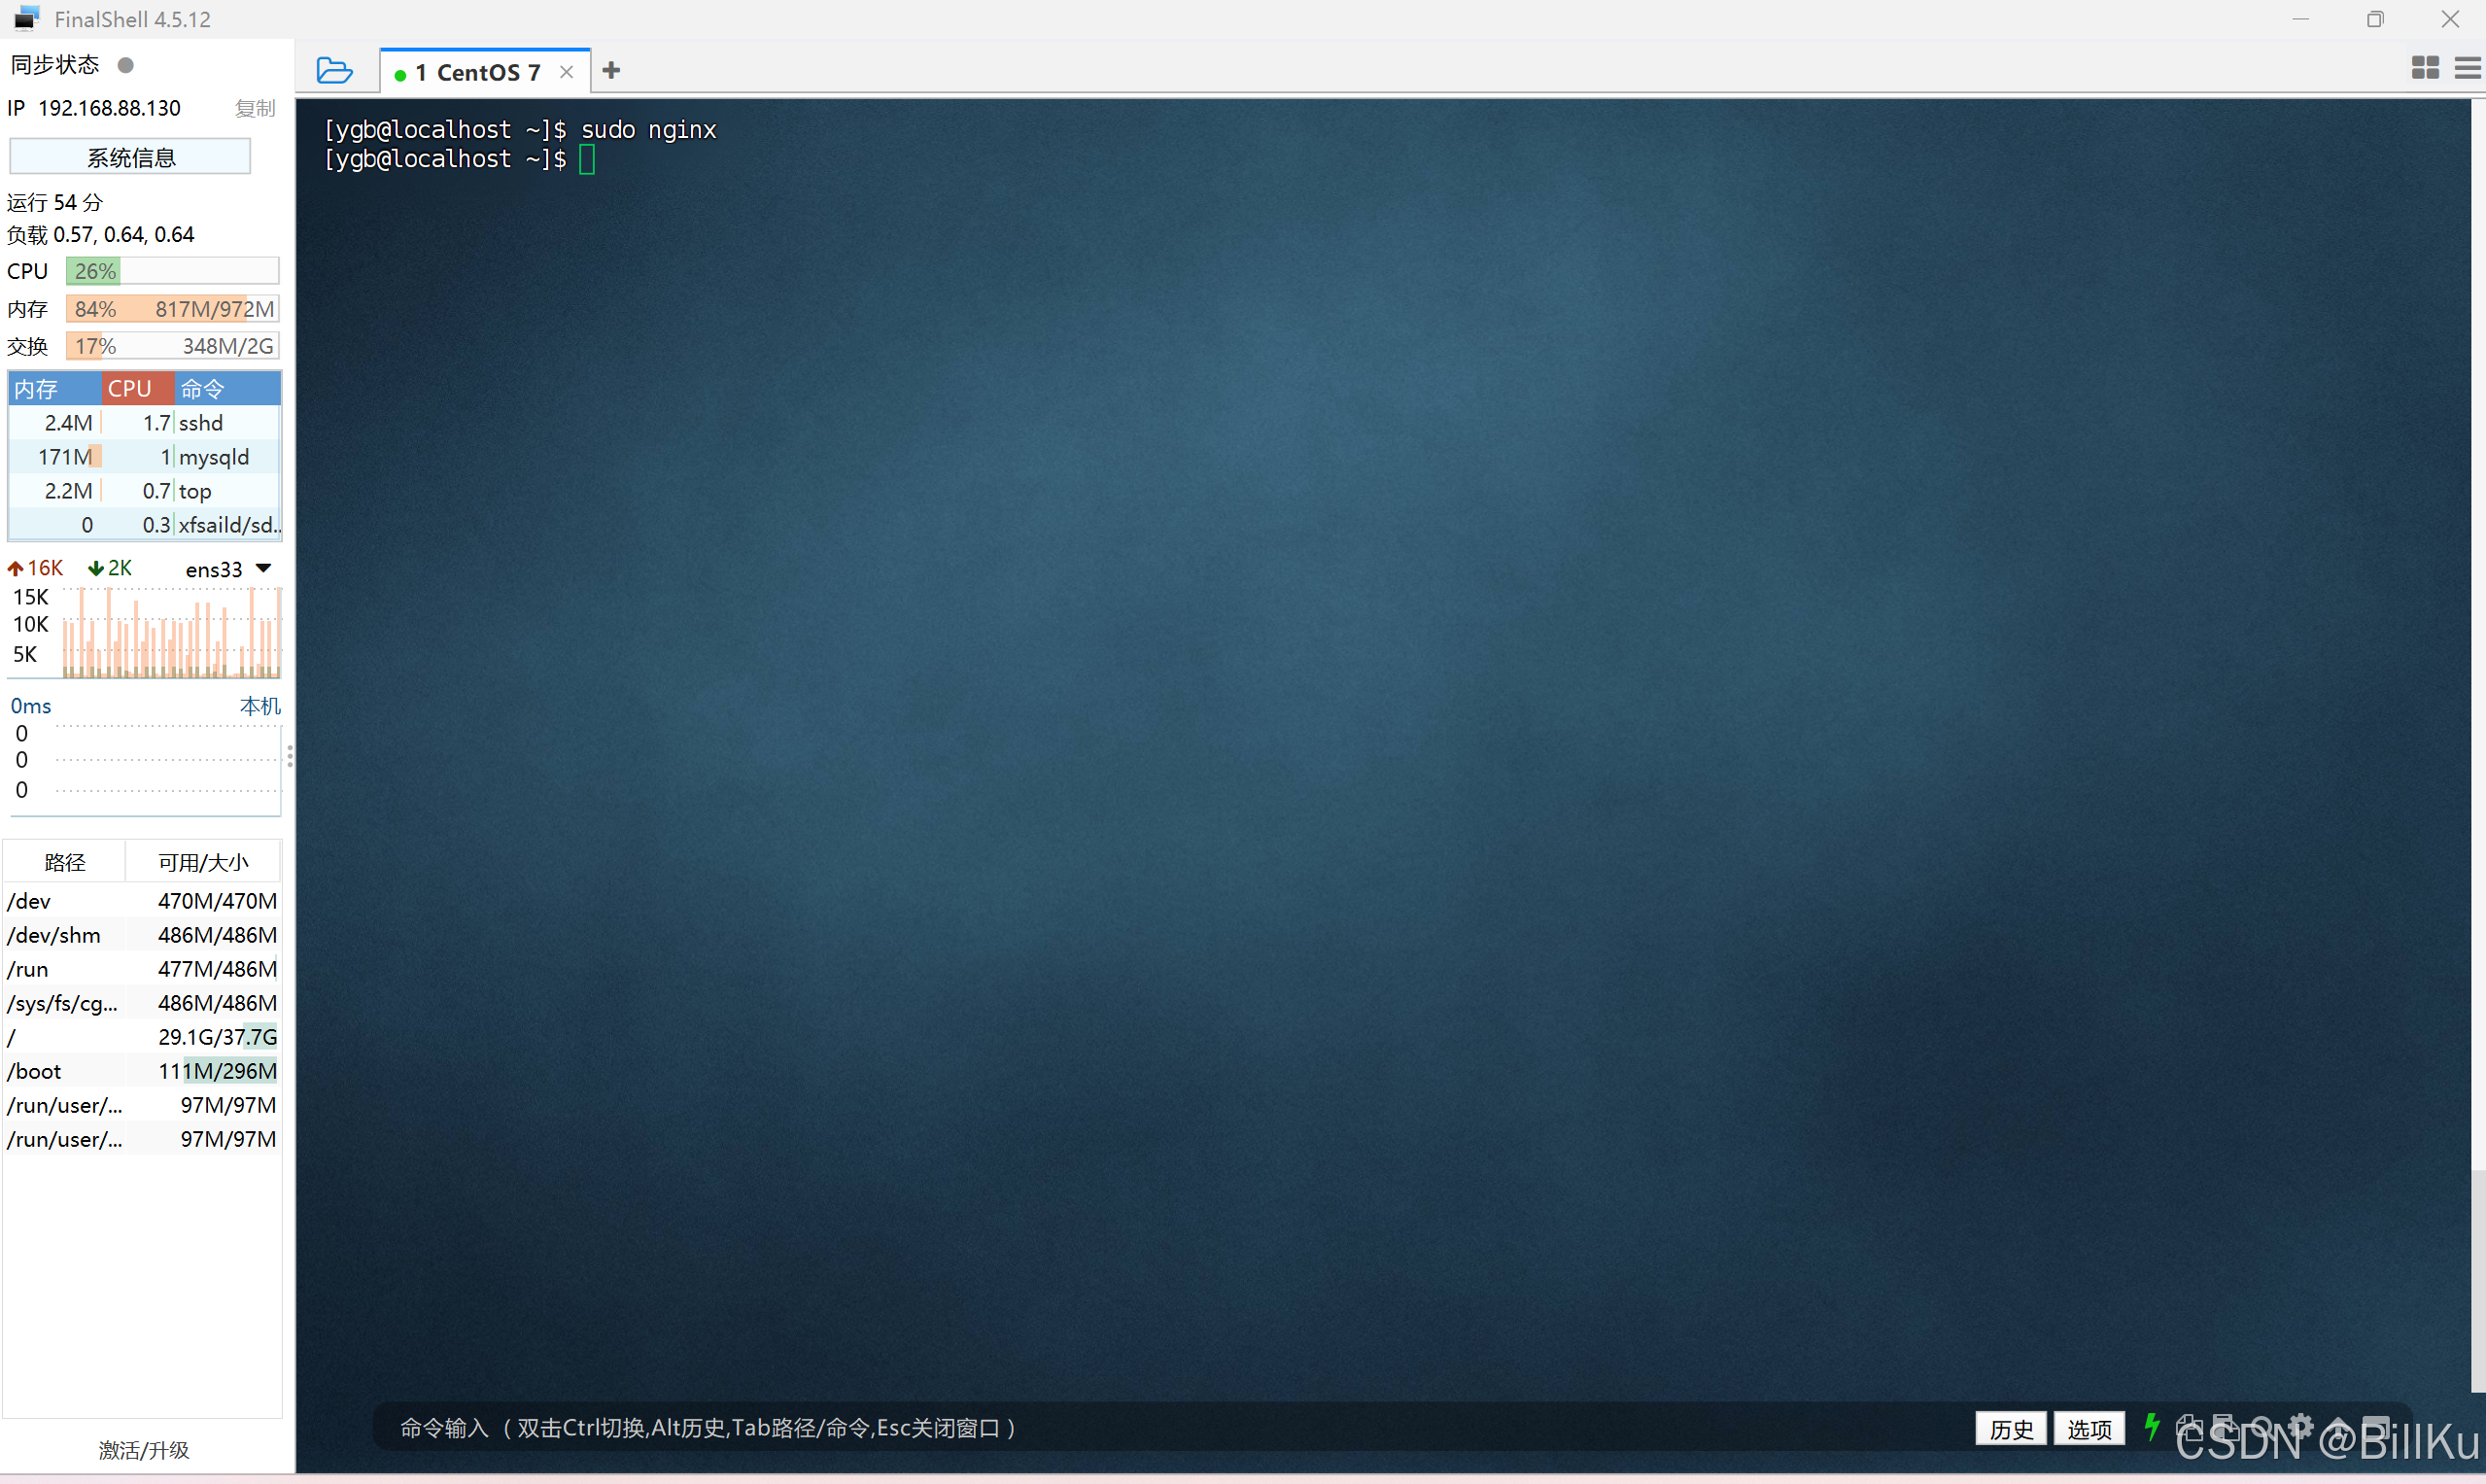Open the terminal settings gear icon

2300,1427
